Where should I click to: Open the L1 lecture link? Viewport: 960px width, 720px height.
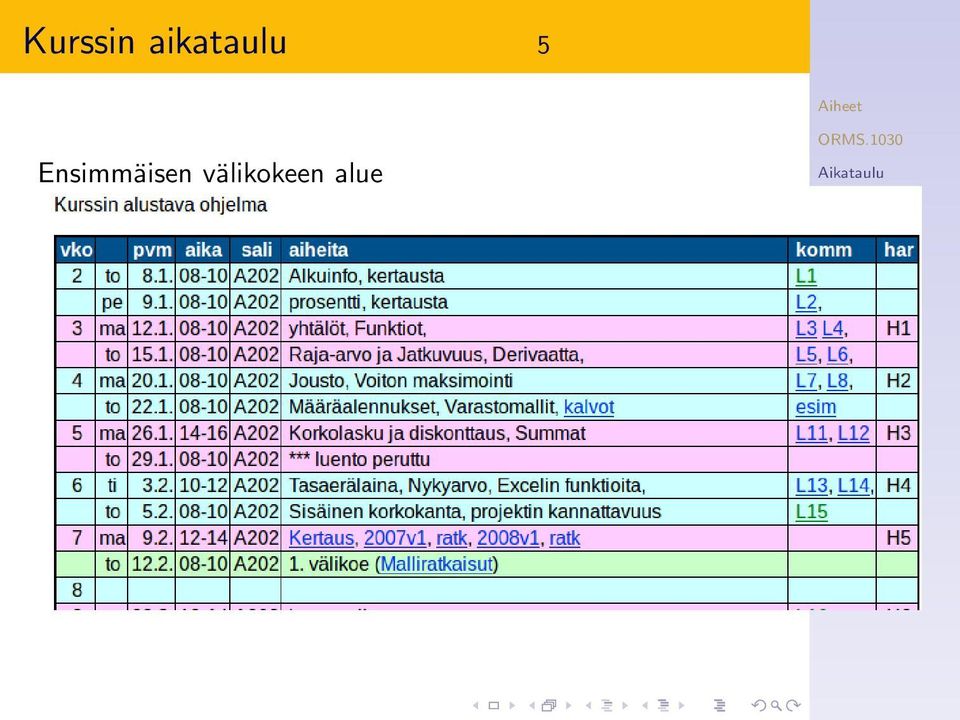click(x=806, y=276)
